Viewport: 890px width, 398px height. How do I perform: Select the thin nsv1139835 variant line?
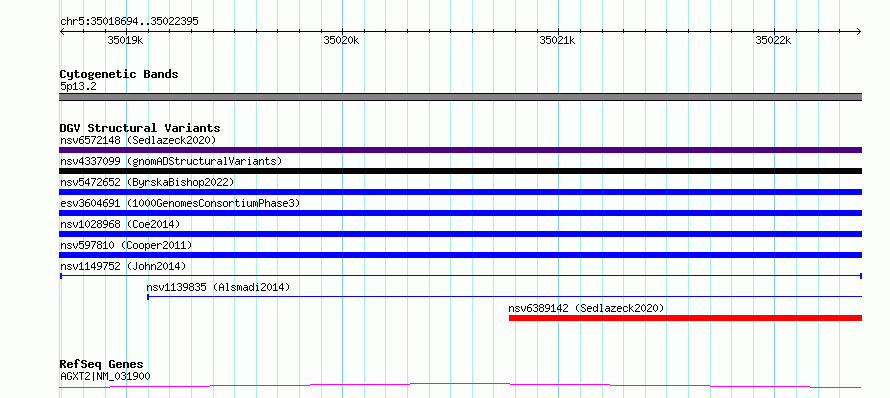(x=504, y=296)
